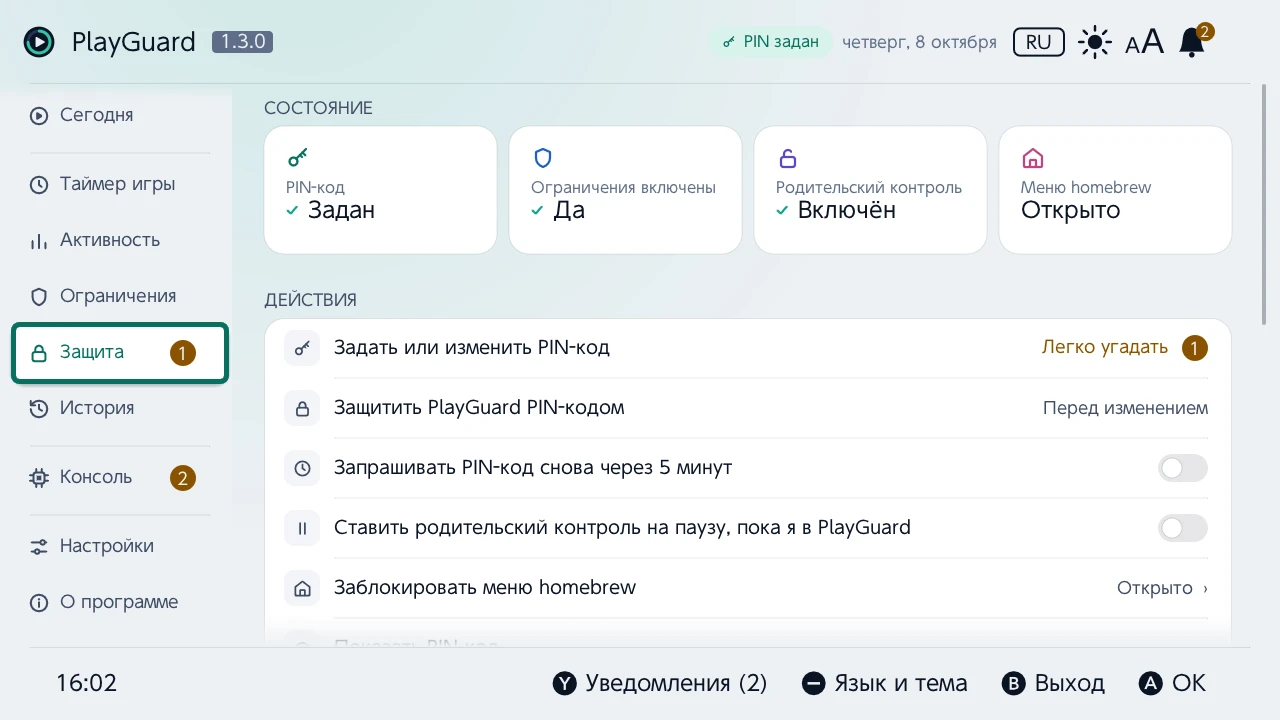Click the house icon in Меню homebrew card
The height and width of the screenshot is (720, 1280).
point(1033,158)
